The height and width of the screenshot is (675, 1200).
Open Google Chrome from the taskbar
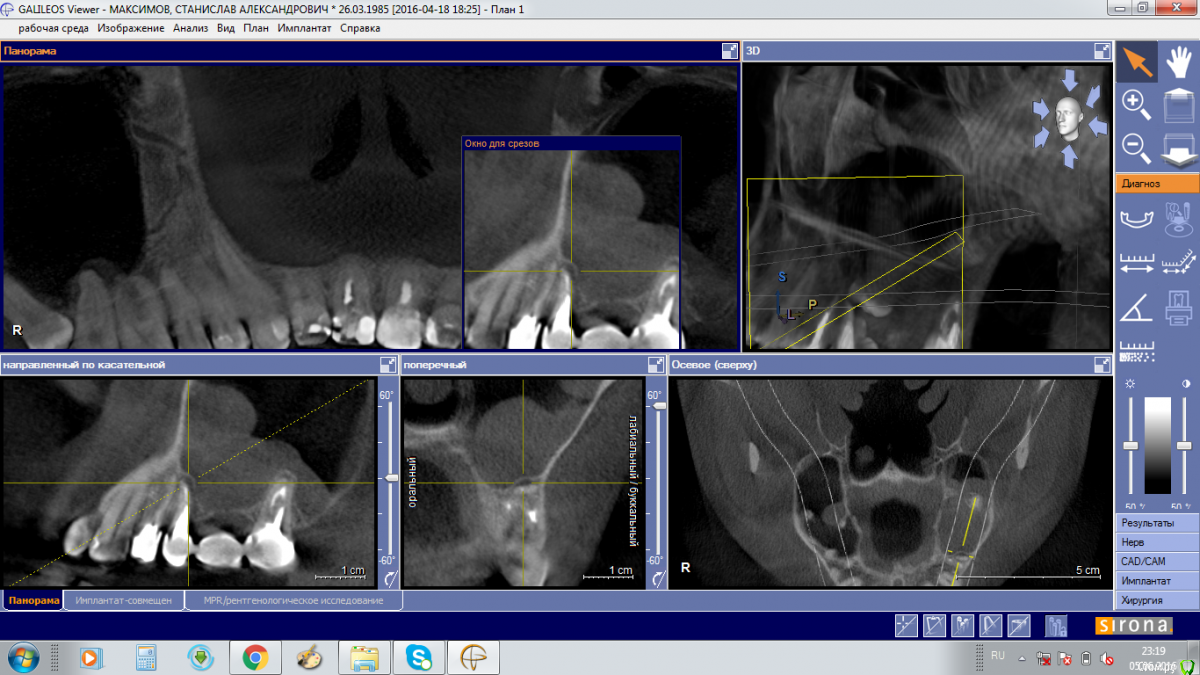click(254, 658)
